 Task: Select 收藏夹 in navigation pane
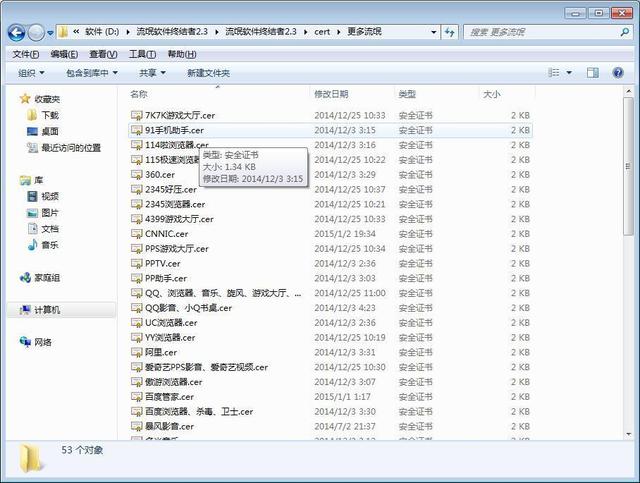40,99
